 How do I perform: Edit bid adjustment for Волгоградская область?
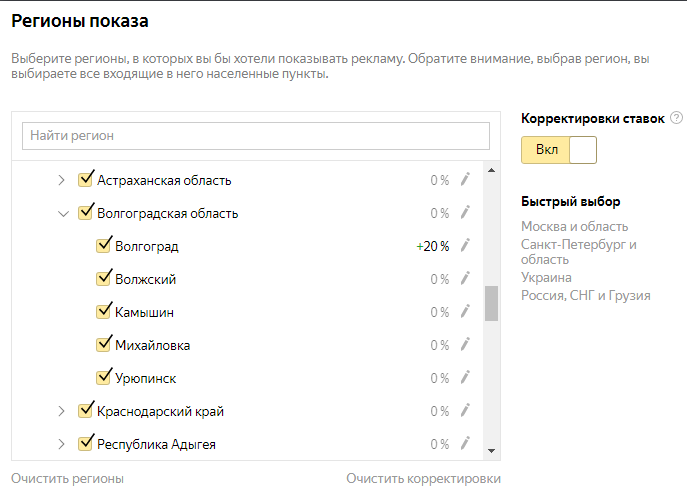(465, 213)
